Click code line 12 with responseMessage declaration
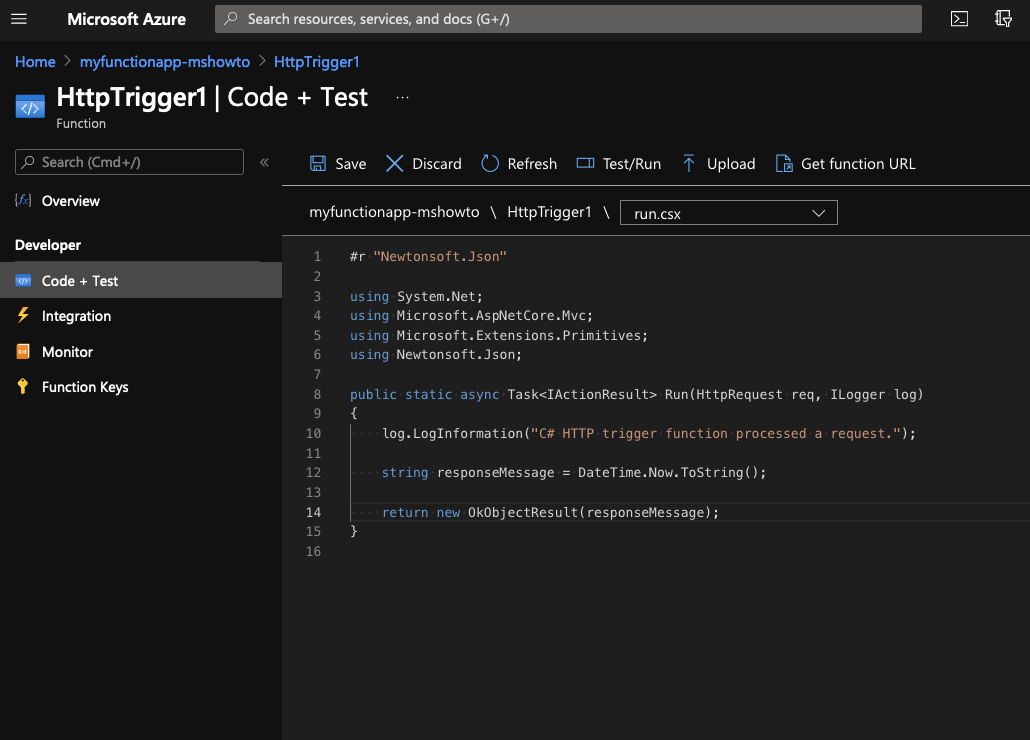This screenshot has height=740, width=1030. tap(574, 473)
